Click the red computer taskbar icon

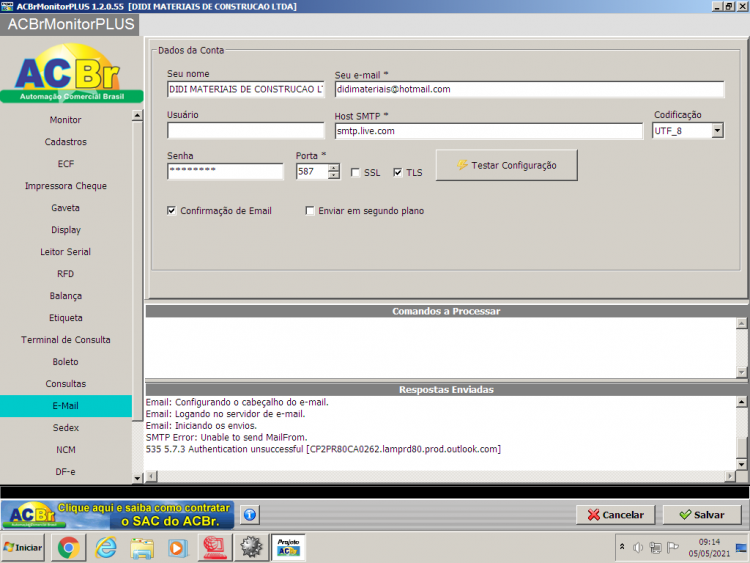[214, 547]
